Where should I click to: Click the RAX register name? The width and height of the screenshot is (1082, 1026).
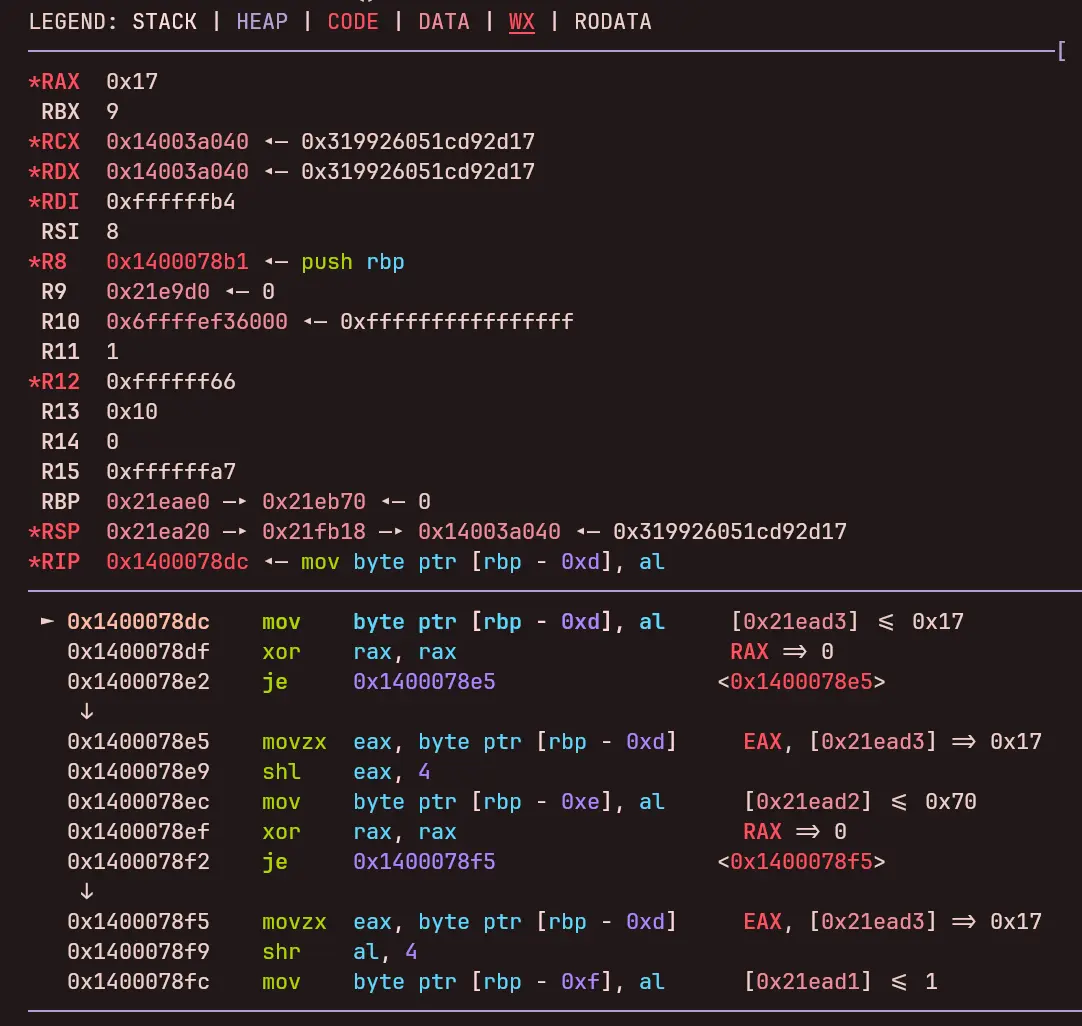(x=60, y=82)
